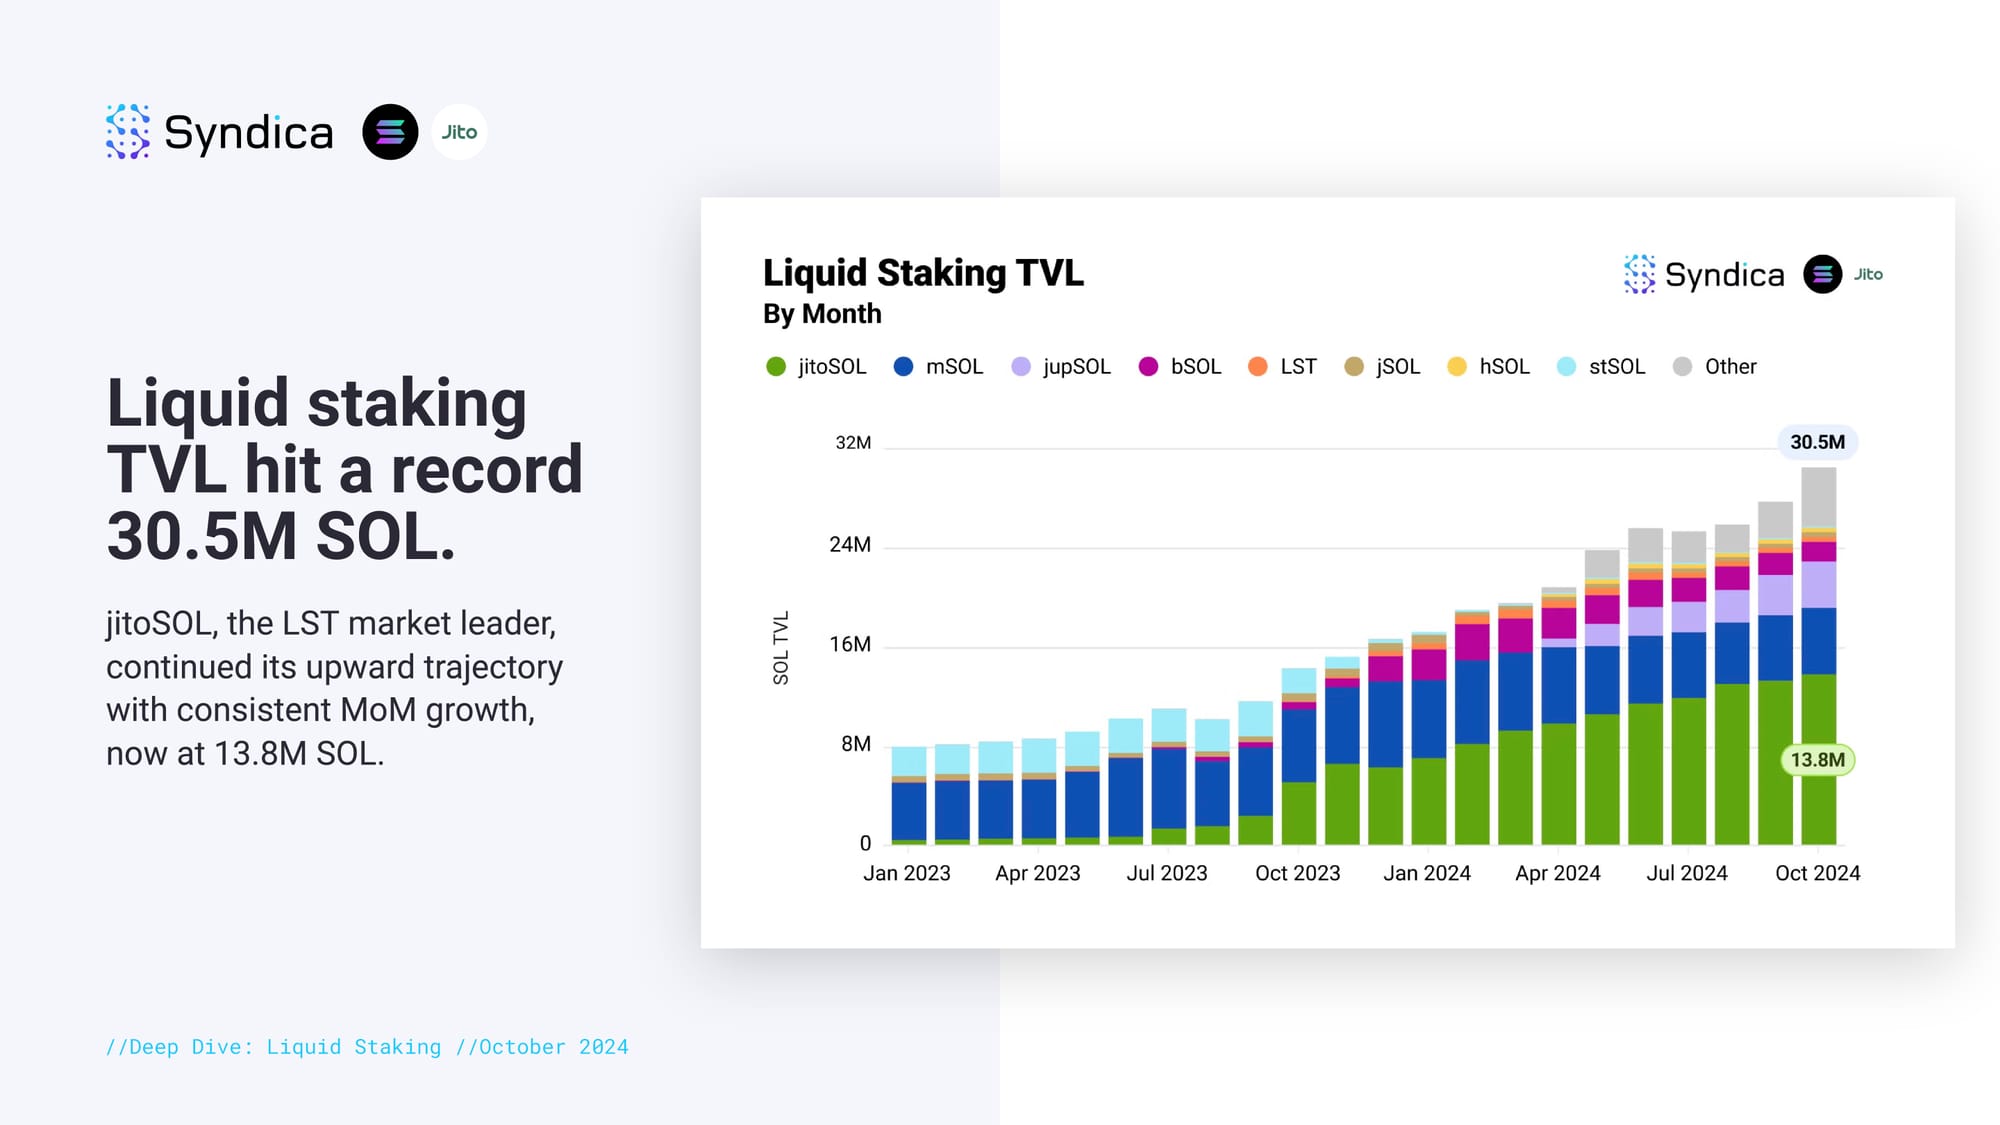Screen dimensions: 2000x1125
Task: Click the Deep Dive: Liquid Staking footer text
Action: (273, 1047)
